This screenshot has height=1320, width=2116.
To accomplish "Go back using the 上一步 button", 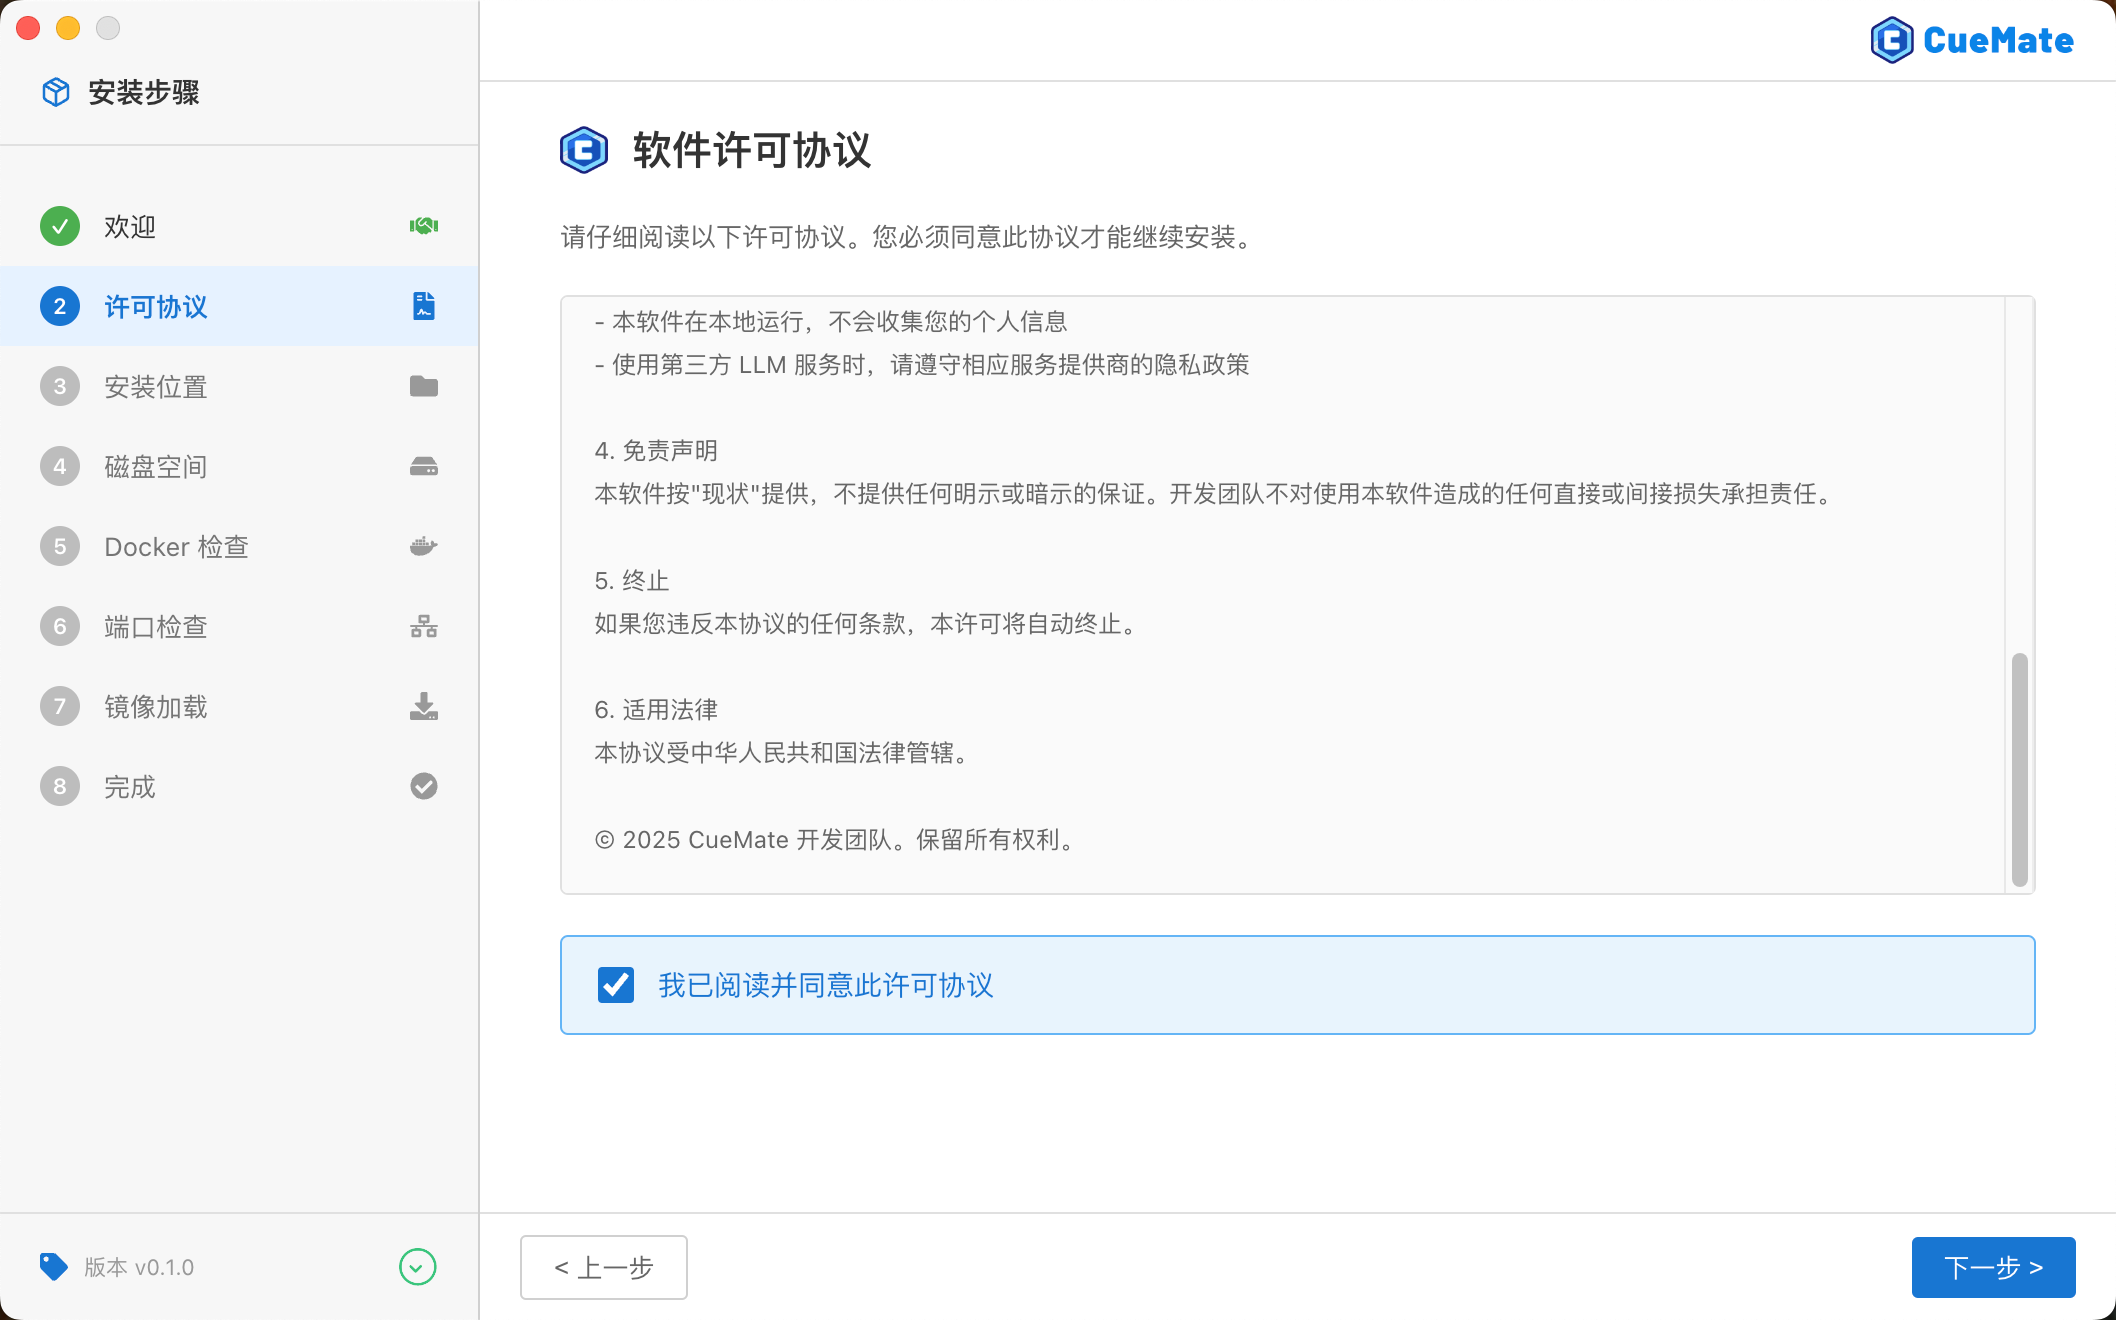I will (603, 1267).
